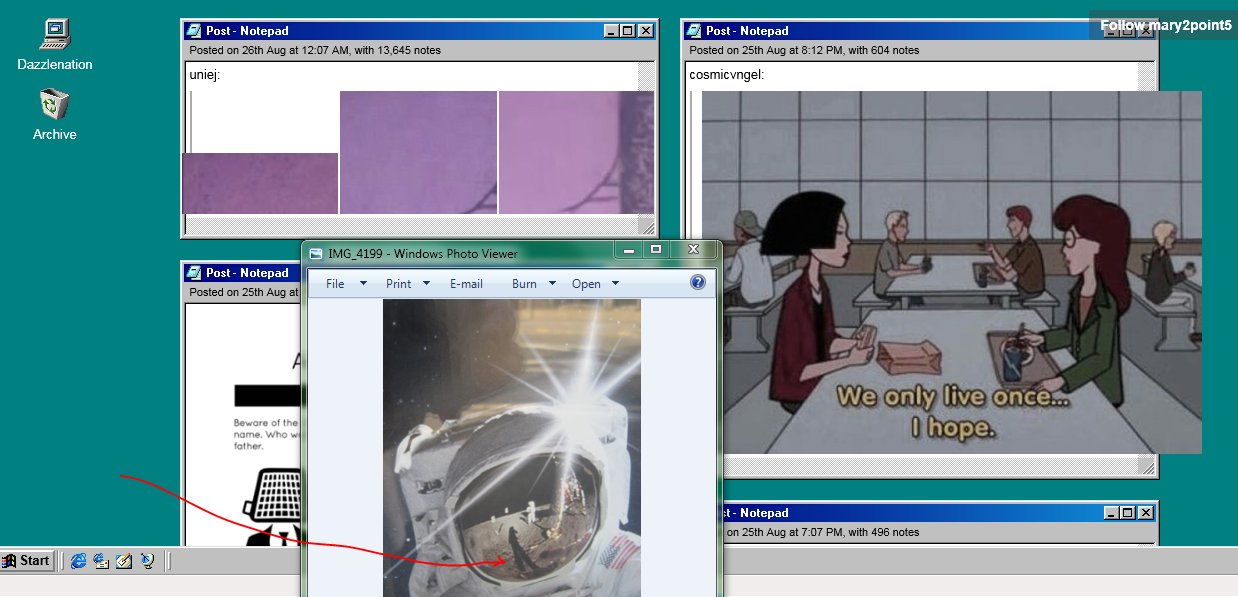Viewport: 1238px width, 597px height.
Task: Open the View Channels satellite dish icon
Action: click(x=147, y=561)
